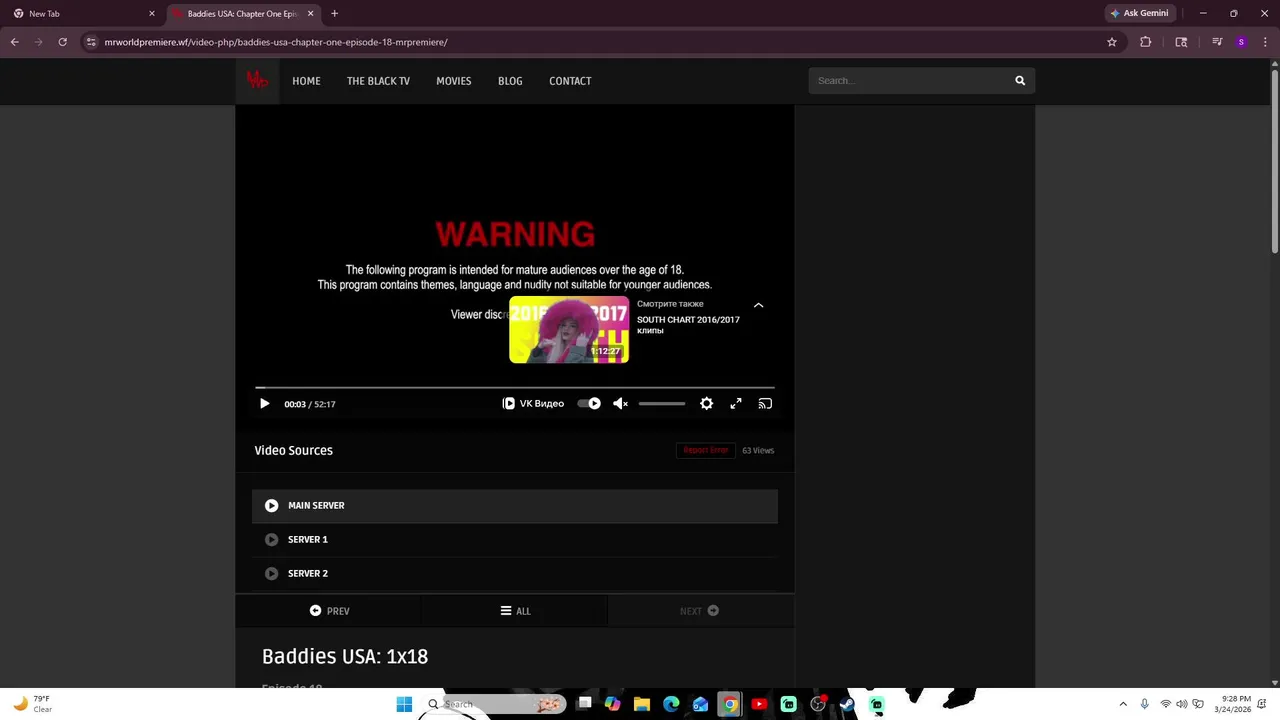Show ALL episodes list
Viewport: 1280px width, 720px height.
pos(515,611)
